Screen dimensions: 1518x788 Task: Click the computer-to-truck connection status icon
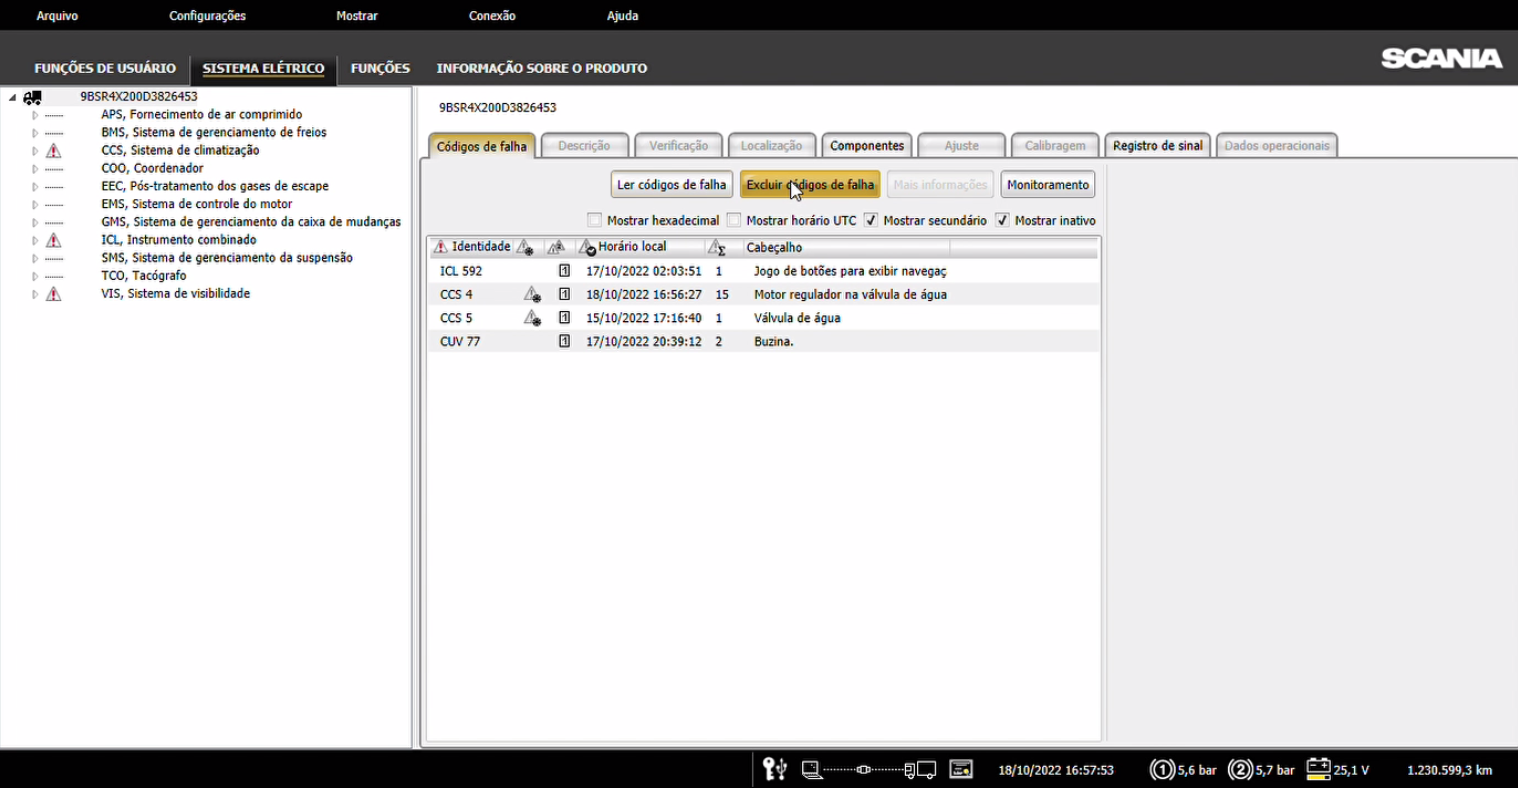pyautogui.click(x=868, y=770)
